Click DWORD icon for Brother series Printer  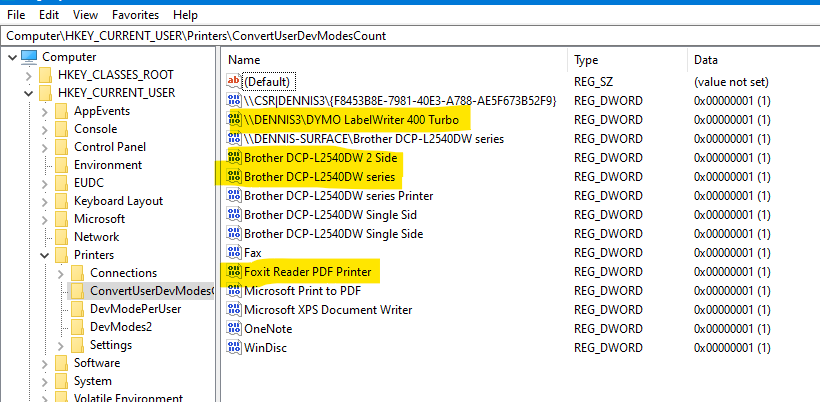pos(233,196)
